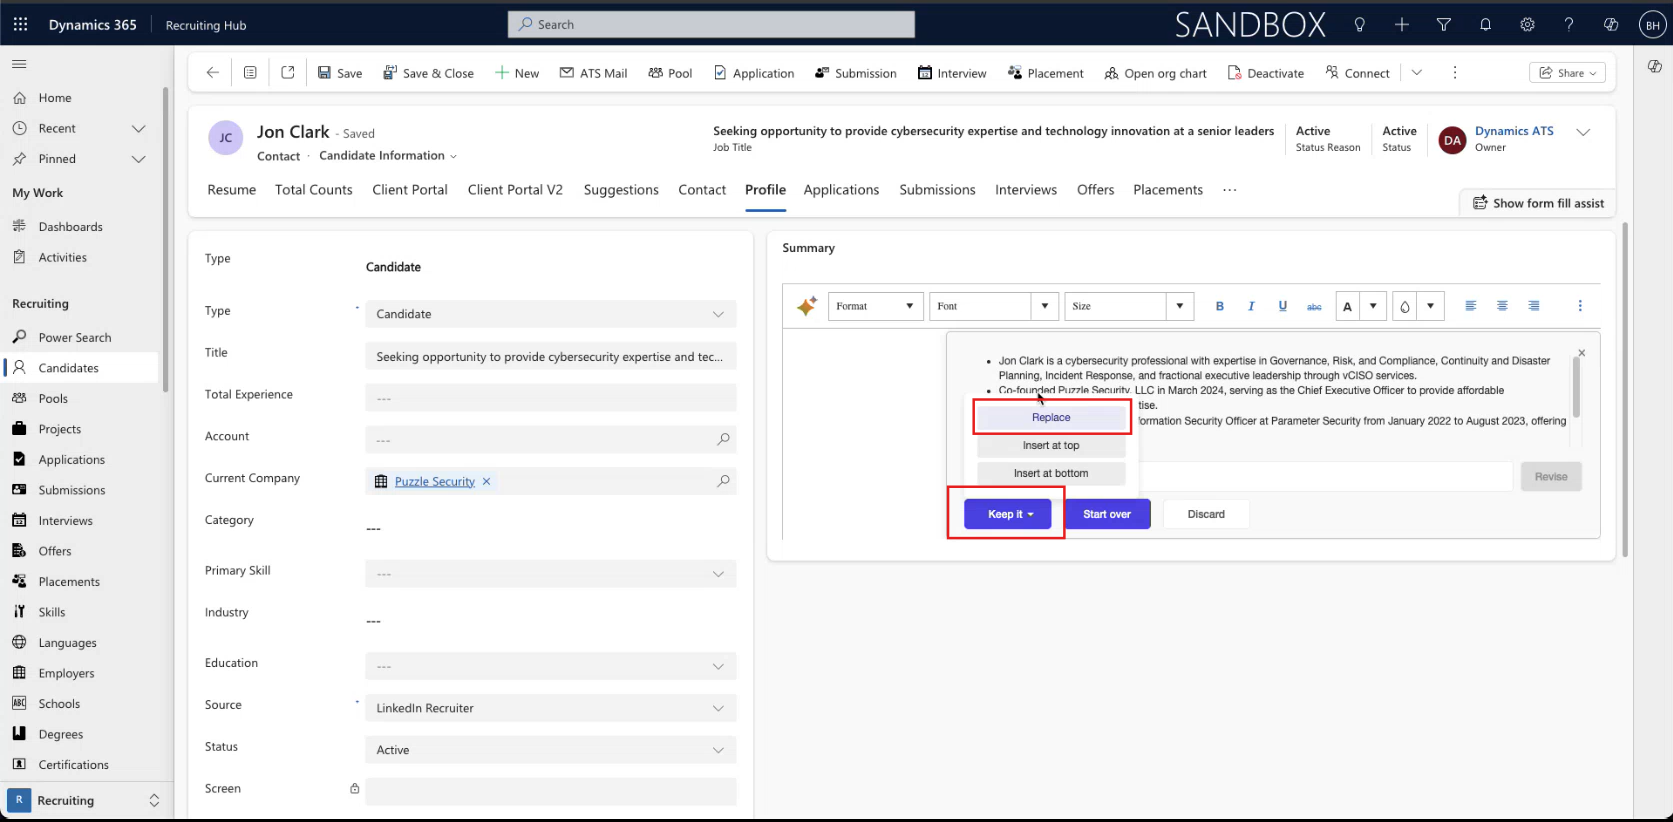Click the Copilot sparkle icon in editor

click(806, 306)
